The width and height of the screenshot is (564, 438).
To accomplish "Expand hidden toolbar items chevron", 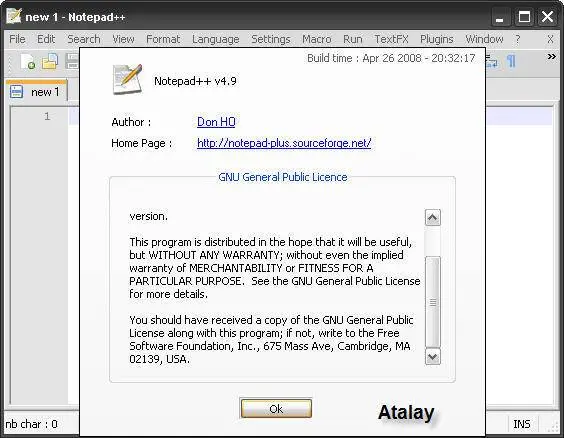I will tap(551, 56).
